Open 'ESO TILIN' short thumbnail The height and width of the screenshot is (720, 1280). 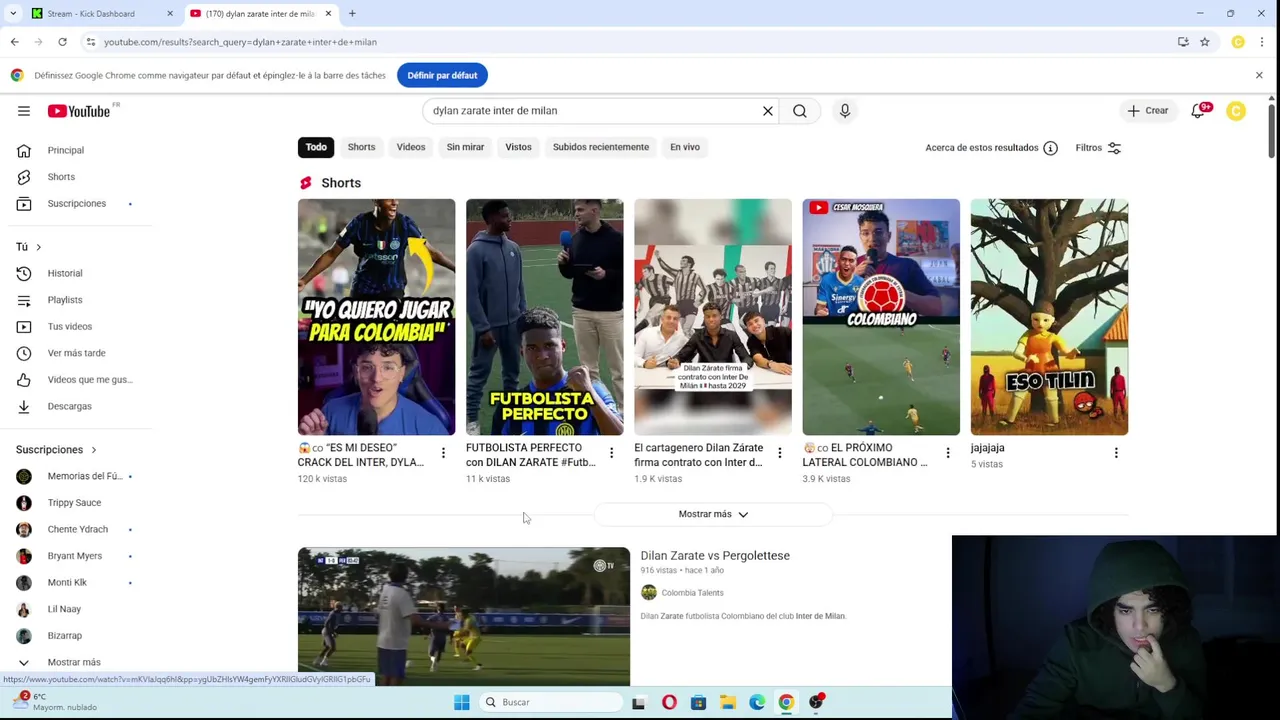(1049, 317)
